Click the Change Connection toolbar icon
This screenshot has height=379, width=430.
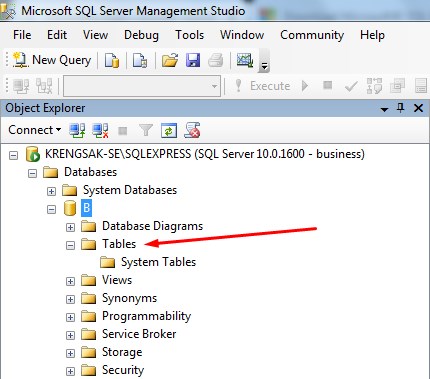[44, 86]
